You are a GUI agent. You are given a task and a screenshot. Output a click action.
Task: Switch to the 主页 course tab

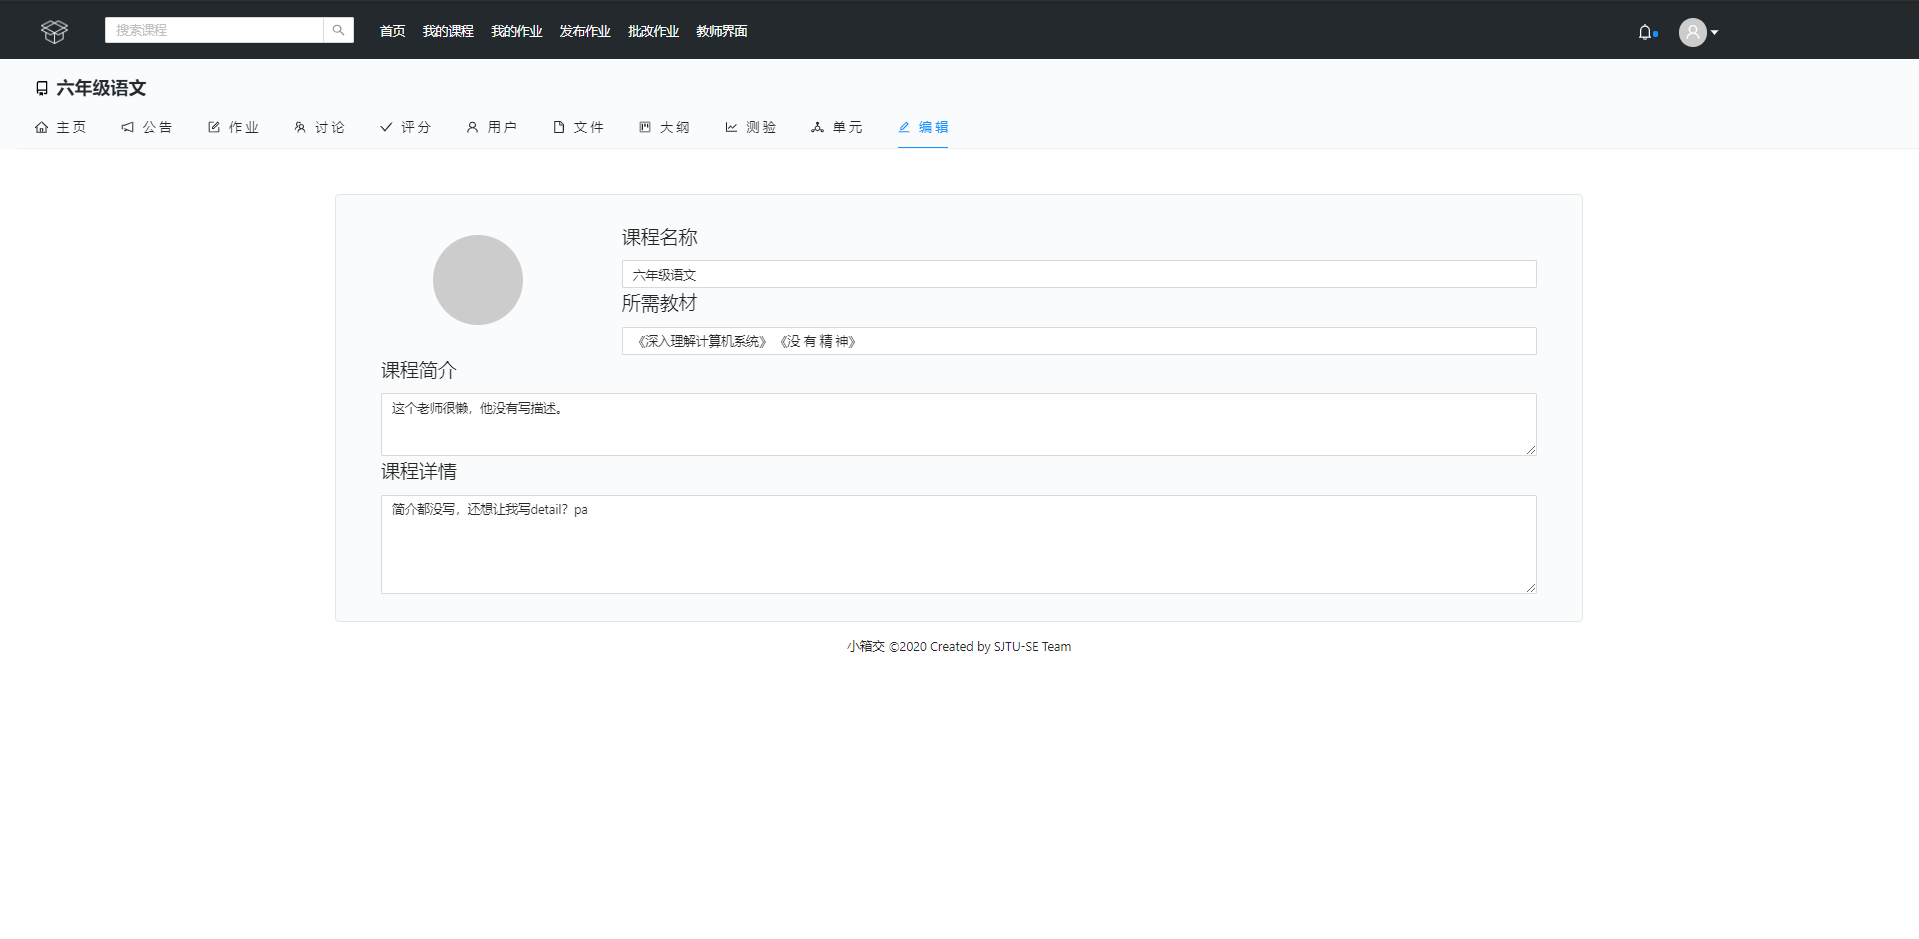coord(60,127)
